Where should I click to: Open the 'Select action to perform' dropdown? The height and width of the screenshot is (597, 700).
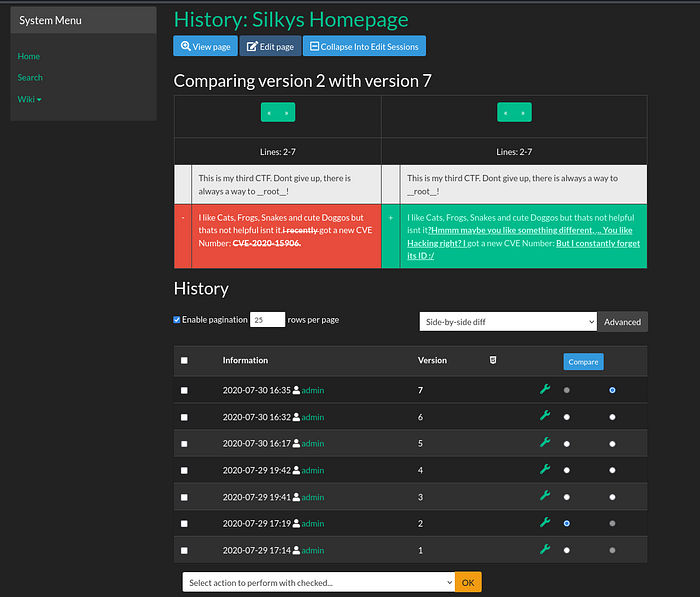[318, 582]
